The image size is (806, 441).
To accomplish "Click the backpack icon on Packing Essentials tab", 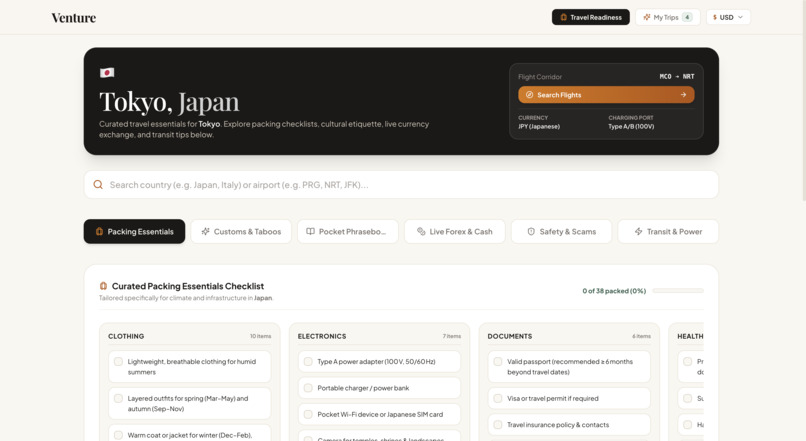I will pos(99,231).
